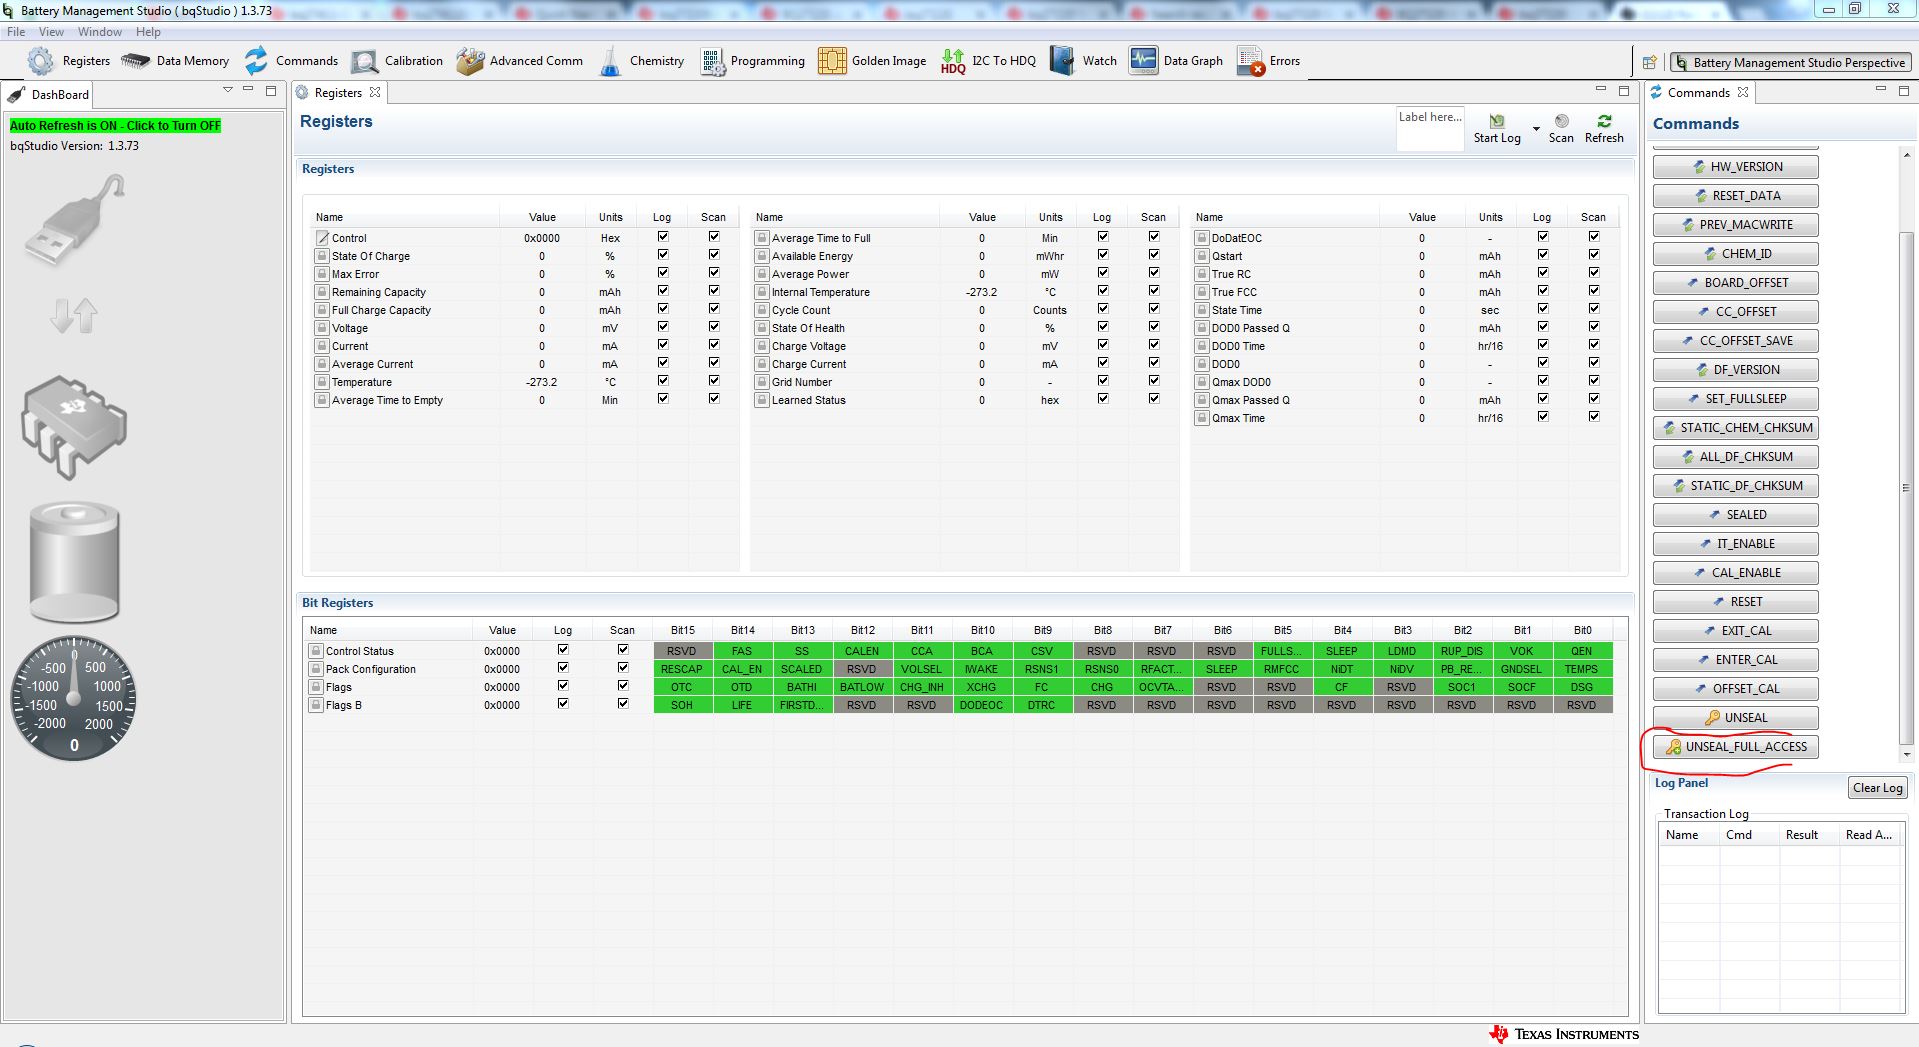
Task: Click the Commands list scrollbar
Action: click(1907, 488)
